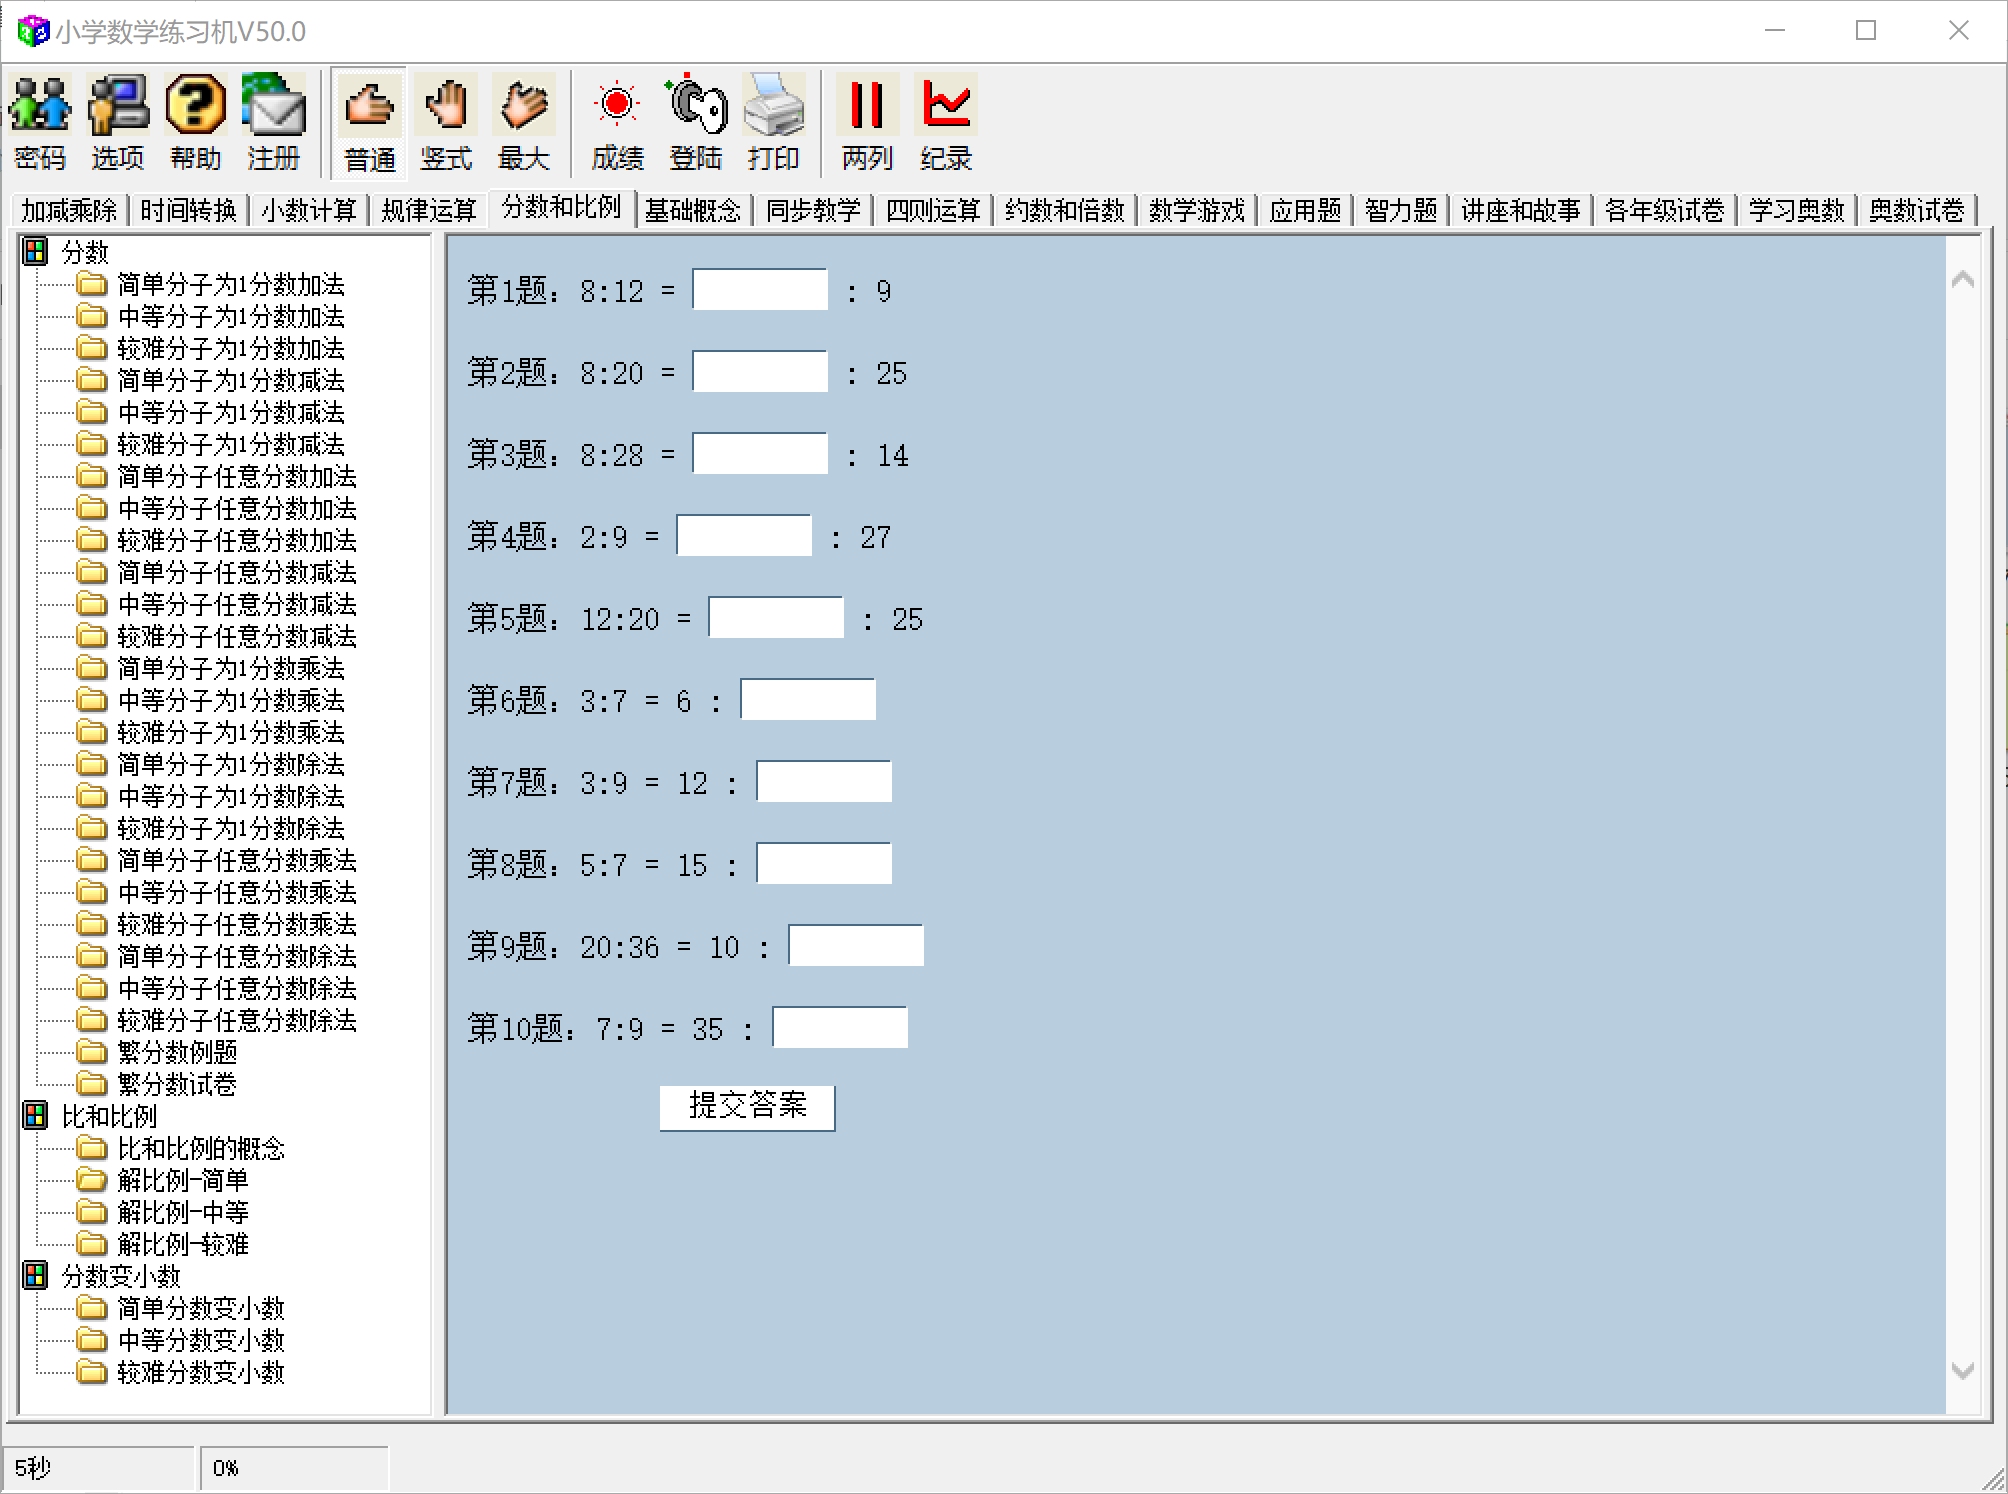Open the 选项 options tool
This screenshot has width=2008, height=1494.
[118, 122]
